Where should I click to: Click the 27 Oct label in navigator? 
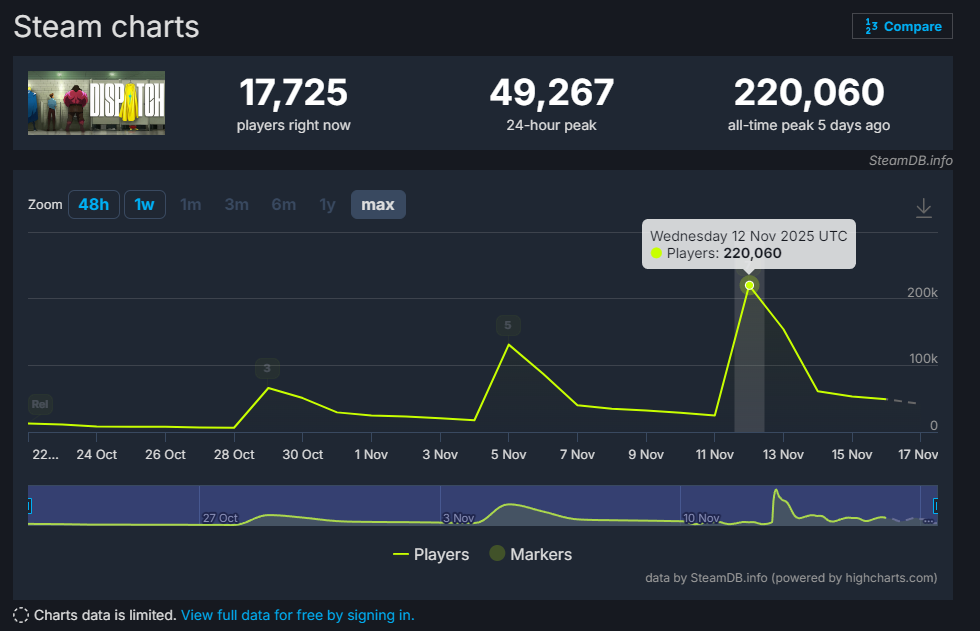220,518
